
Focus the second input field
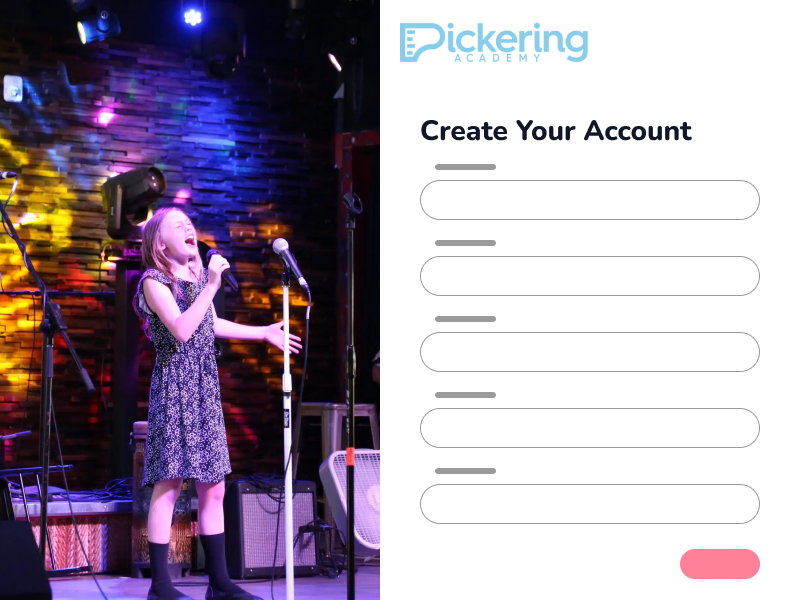pos(590,276)
